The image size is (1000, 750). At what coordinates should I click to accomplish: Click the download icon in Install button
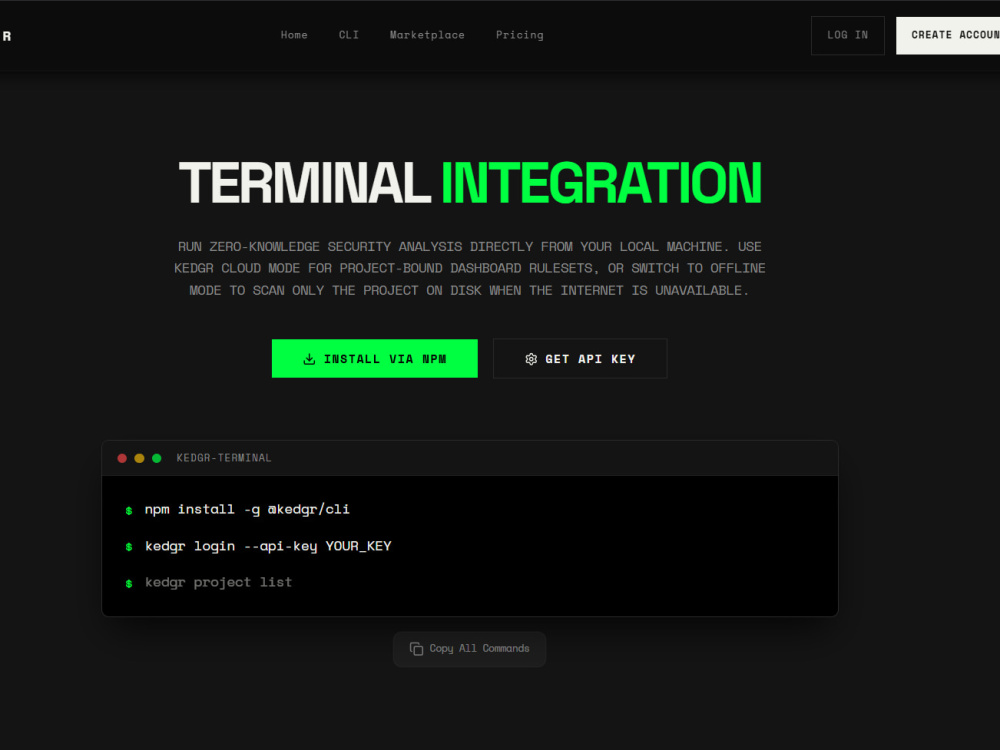(309, 359)
